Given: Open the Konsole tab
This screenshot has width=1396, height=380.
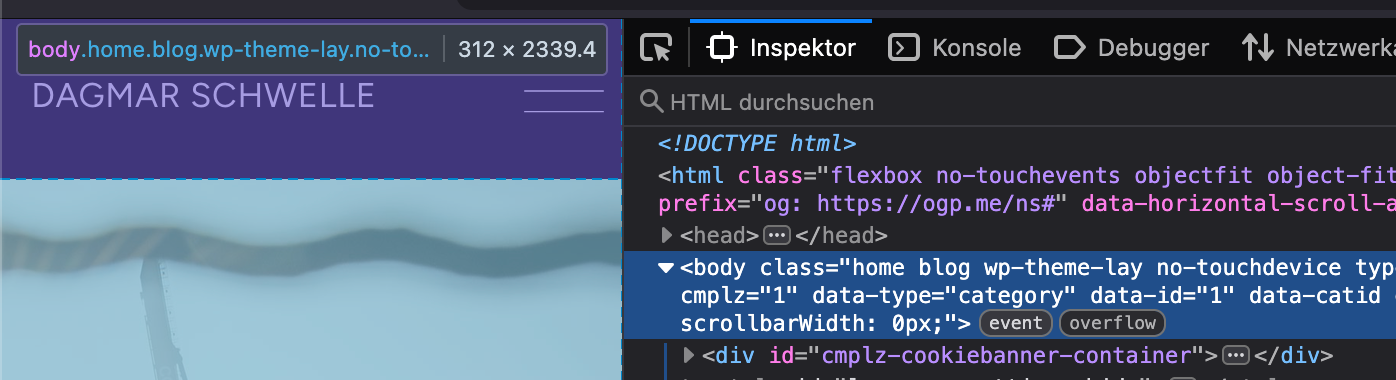Looking at the screenshot, I should tap(955, 47).
